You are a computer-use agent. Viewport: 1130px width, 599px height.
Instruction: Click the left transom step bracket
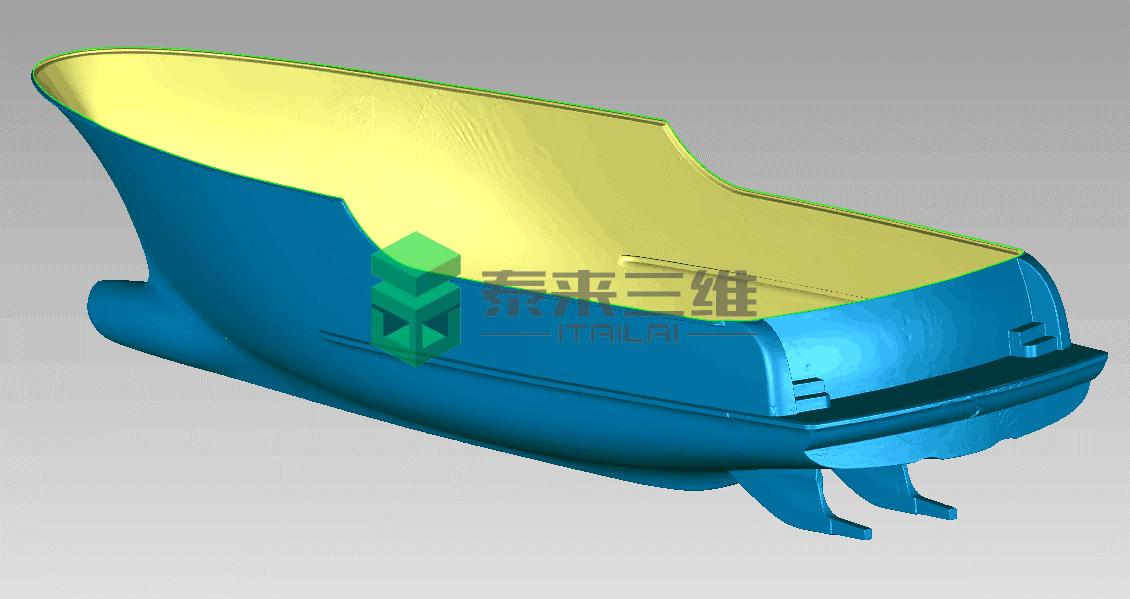pyautogui.click(x=810, y=393)
